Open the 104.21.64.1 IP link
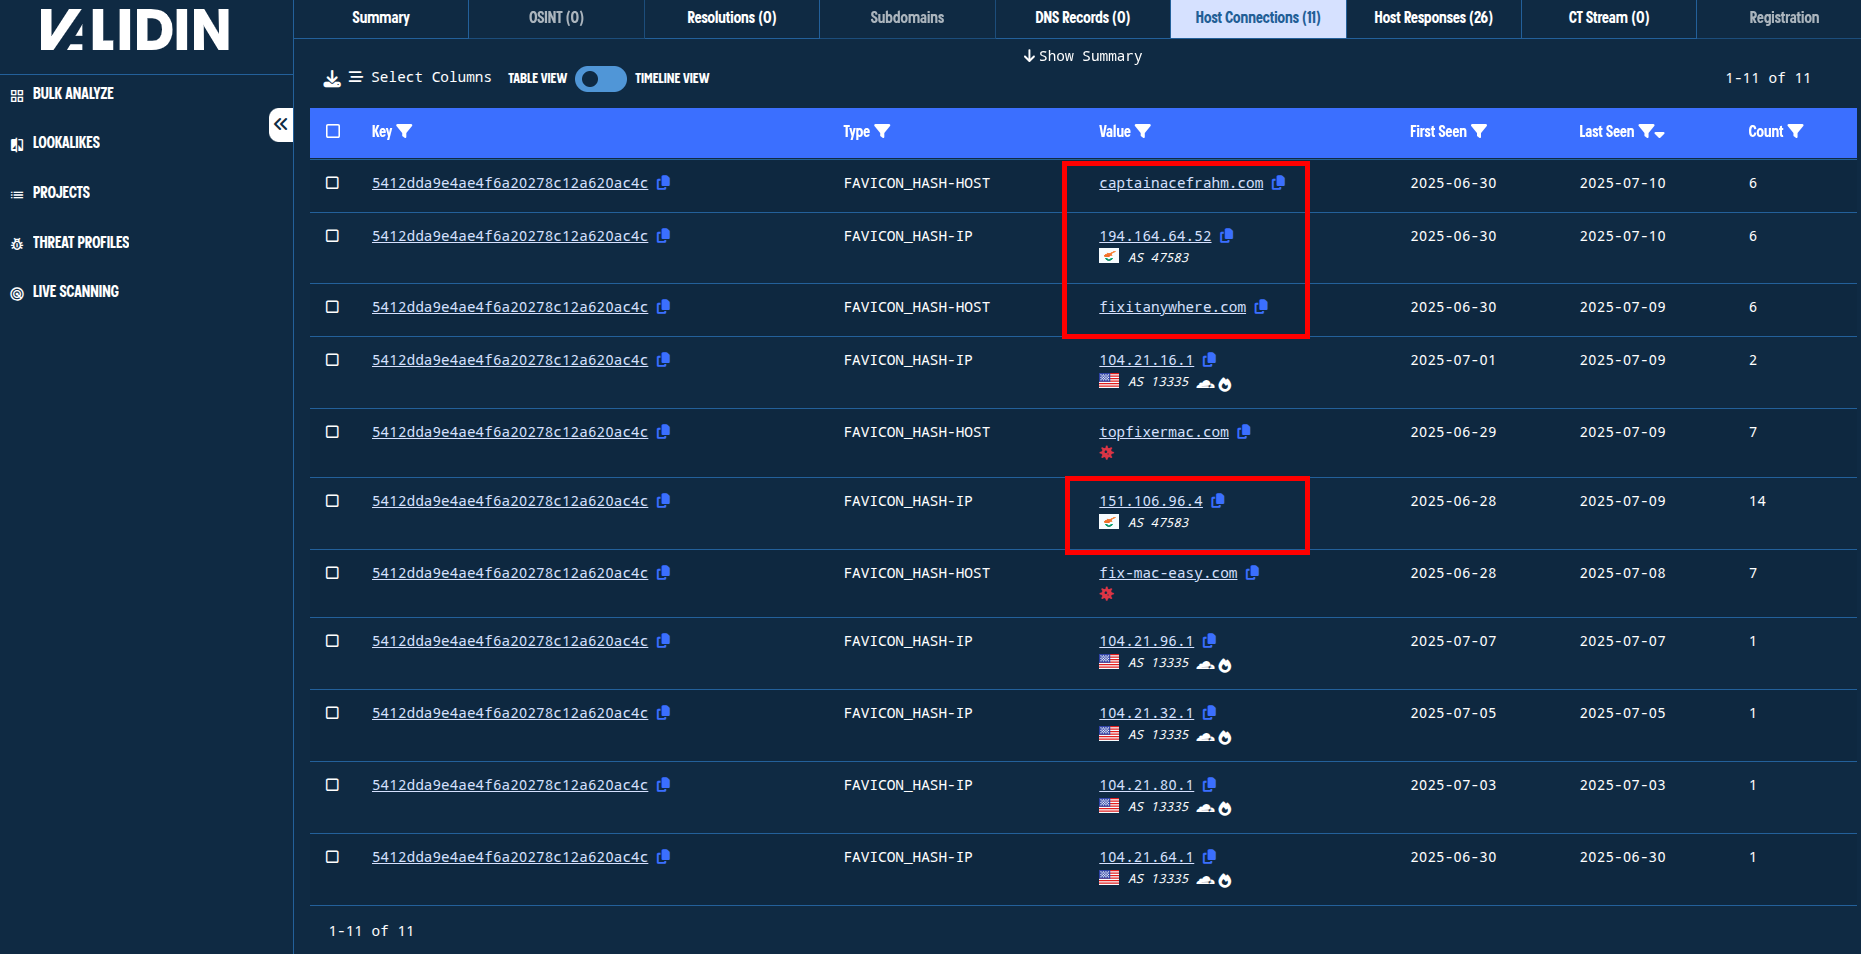Viewport: 1861px width, 954px height. 1146,857
